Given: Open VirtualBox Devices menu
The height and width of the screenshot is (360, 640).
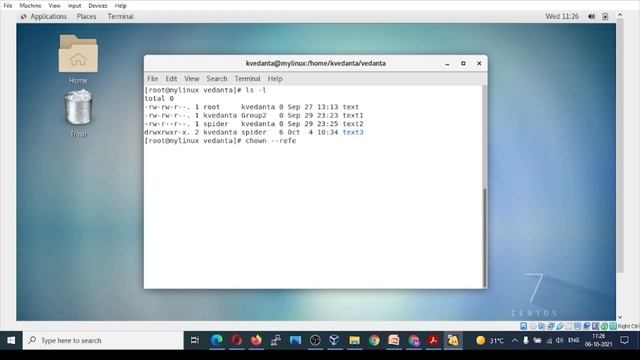Looking at the screenshot, I should tap(98, 6).
